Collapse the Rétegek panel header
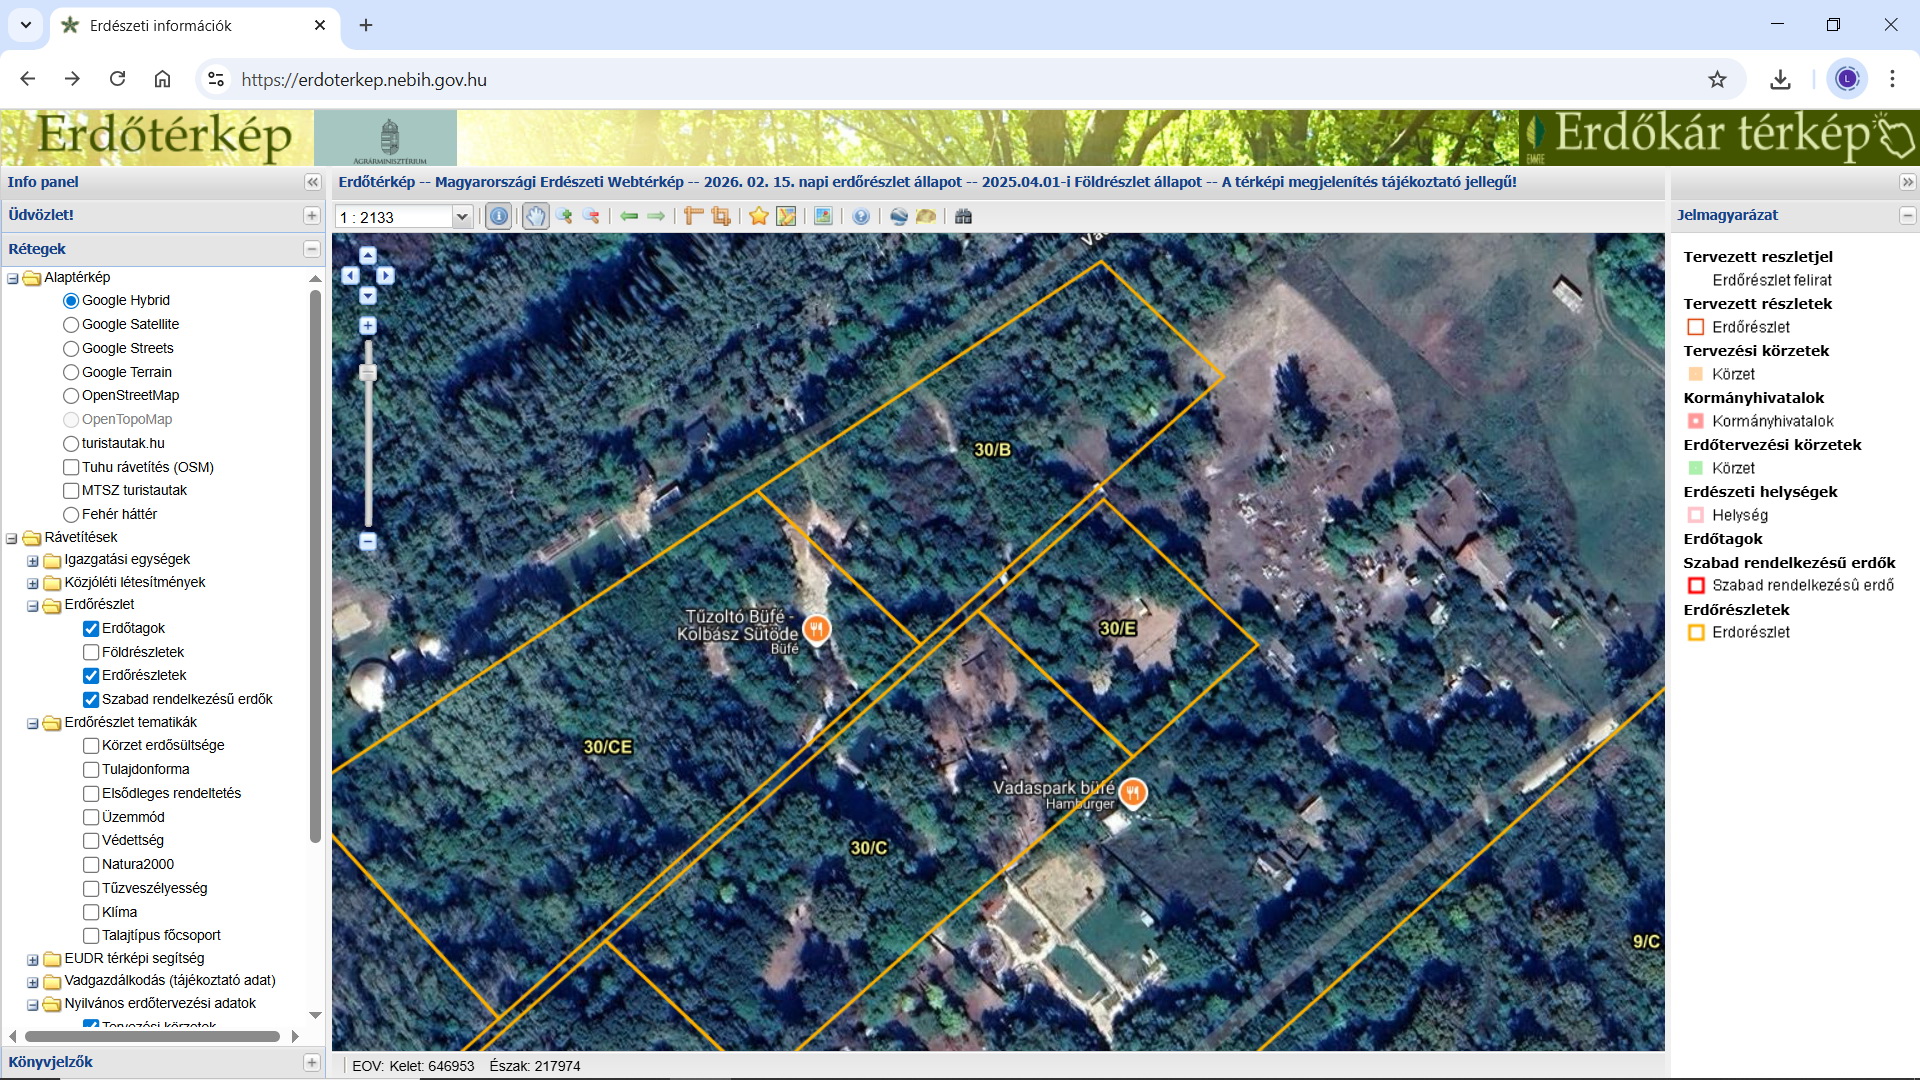Screen dimensions: 1920x1080 coord(312,249)
